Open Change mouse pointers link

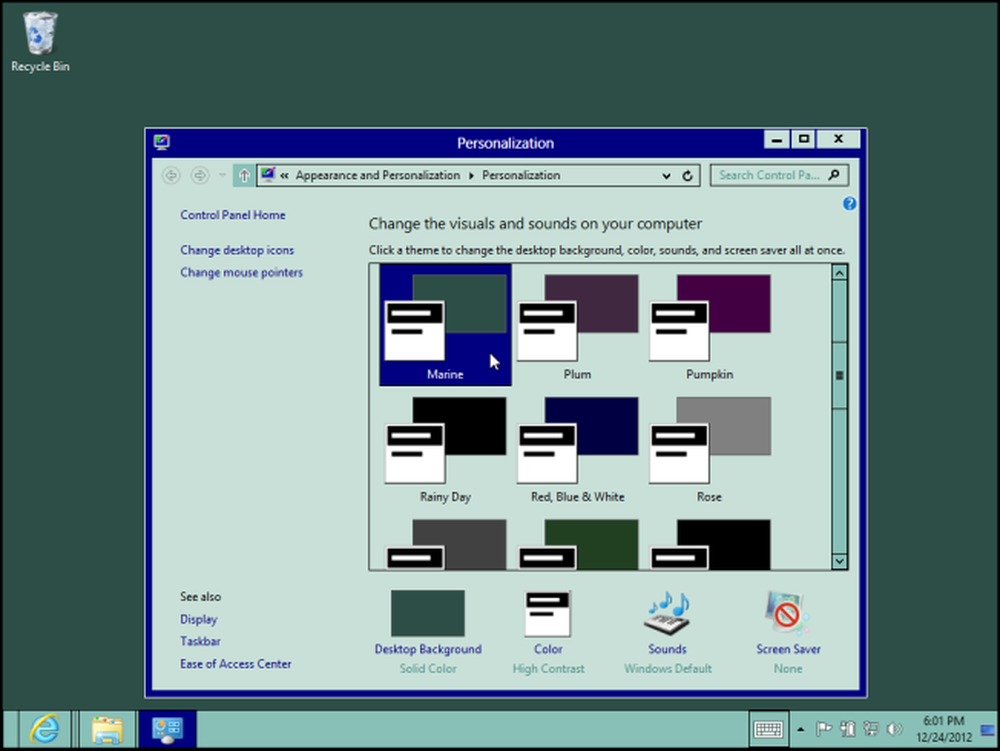(x=241, y=272)
